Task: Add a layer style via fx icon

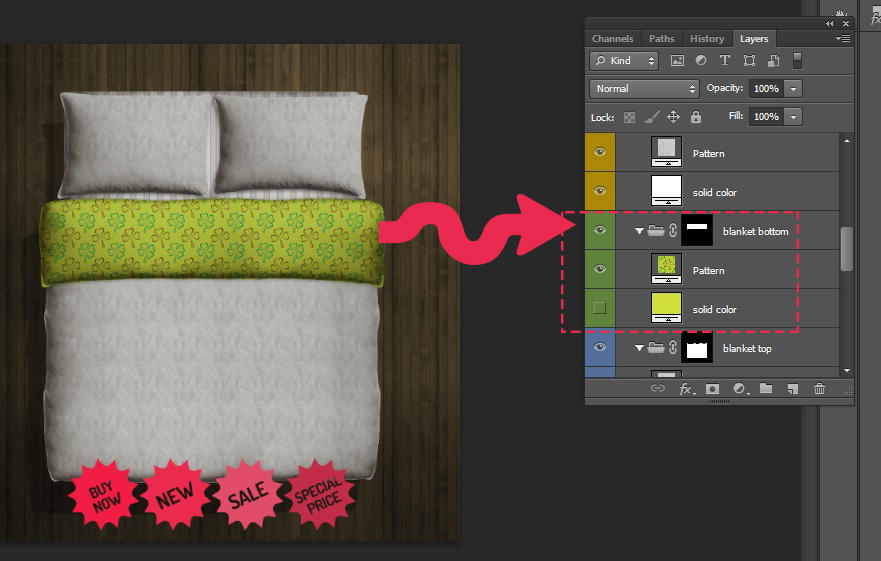Action: coord(687,389)
